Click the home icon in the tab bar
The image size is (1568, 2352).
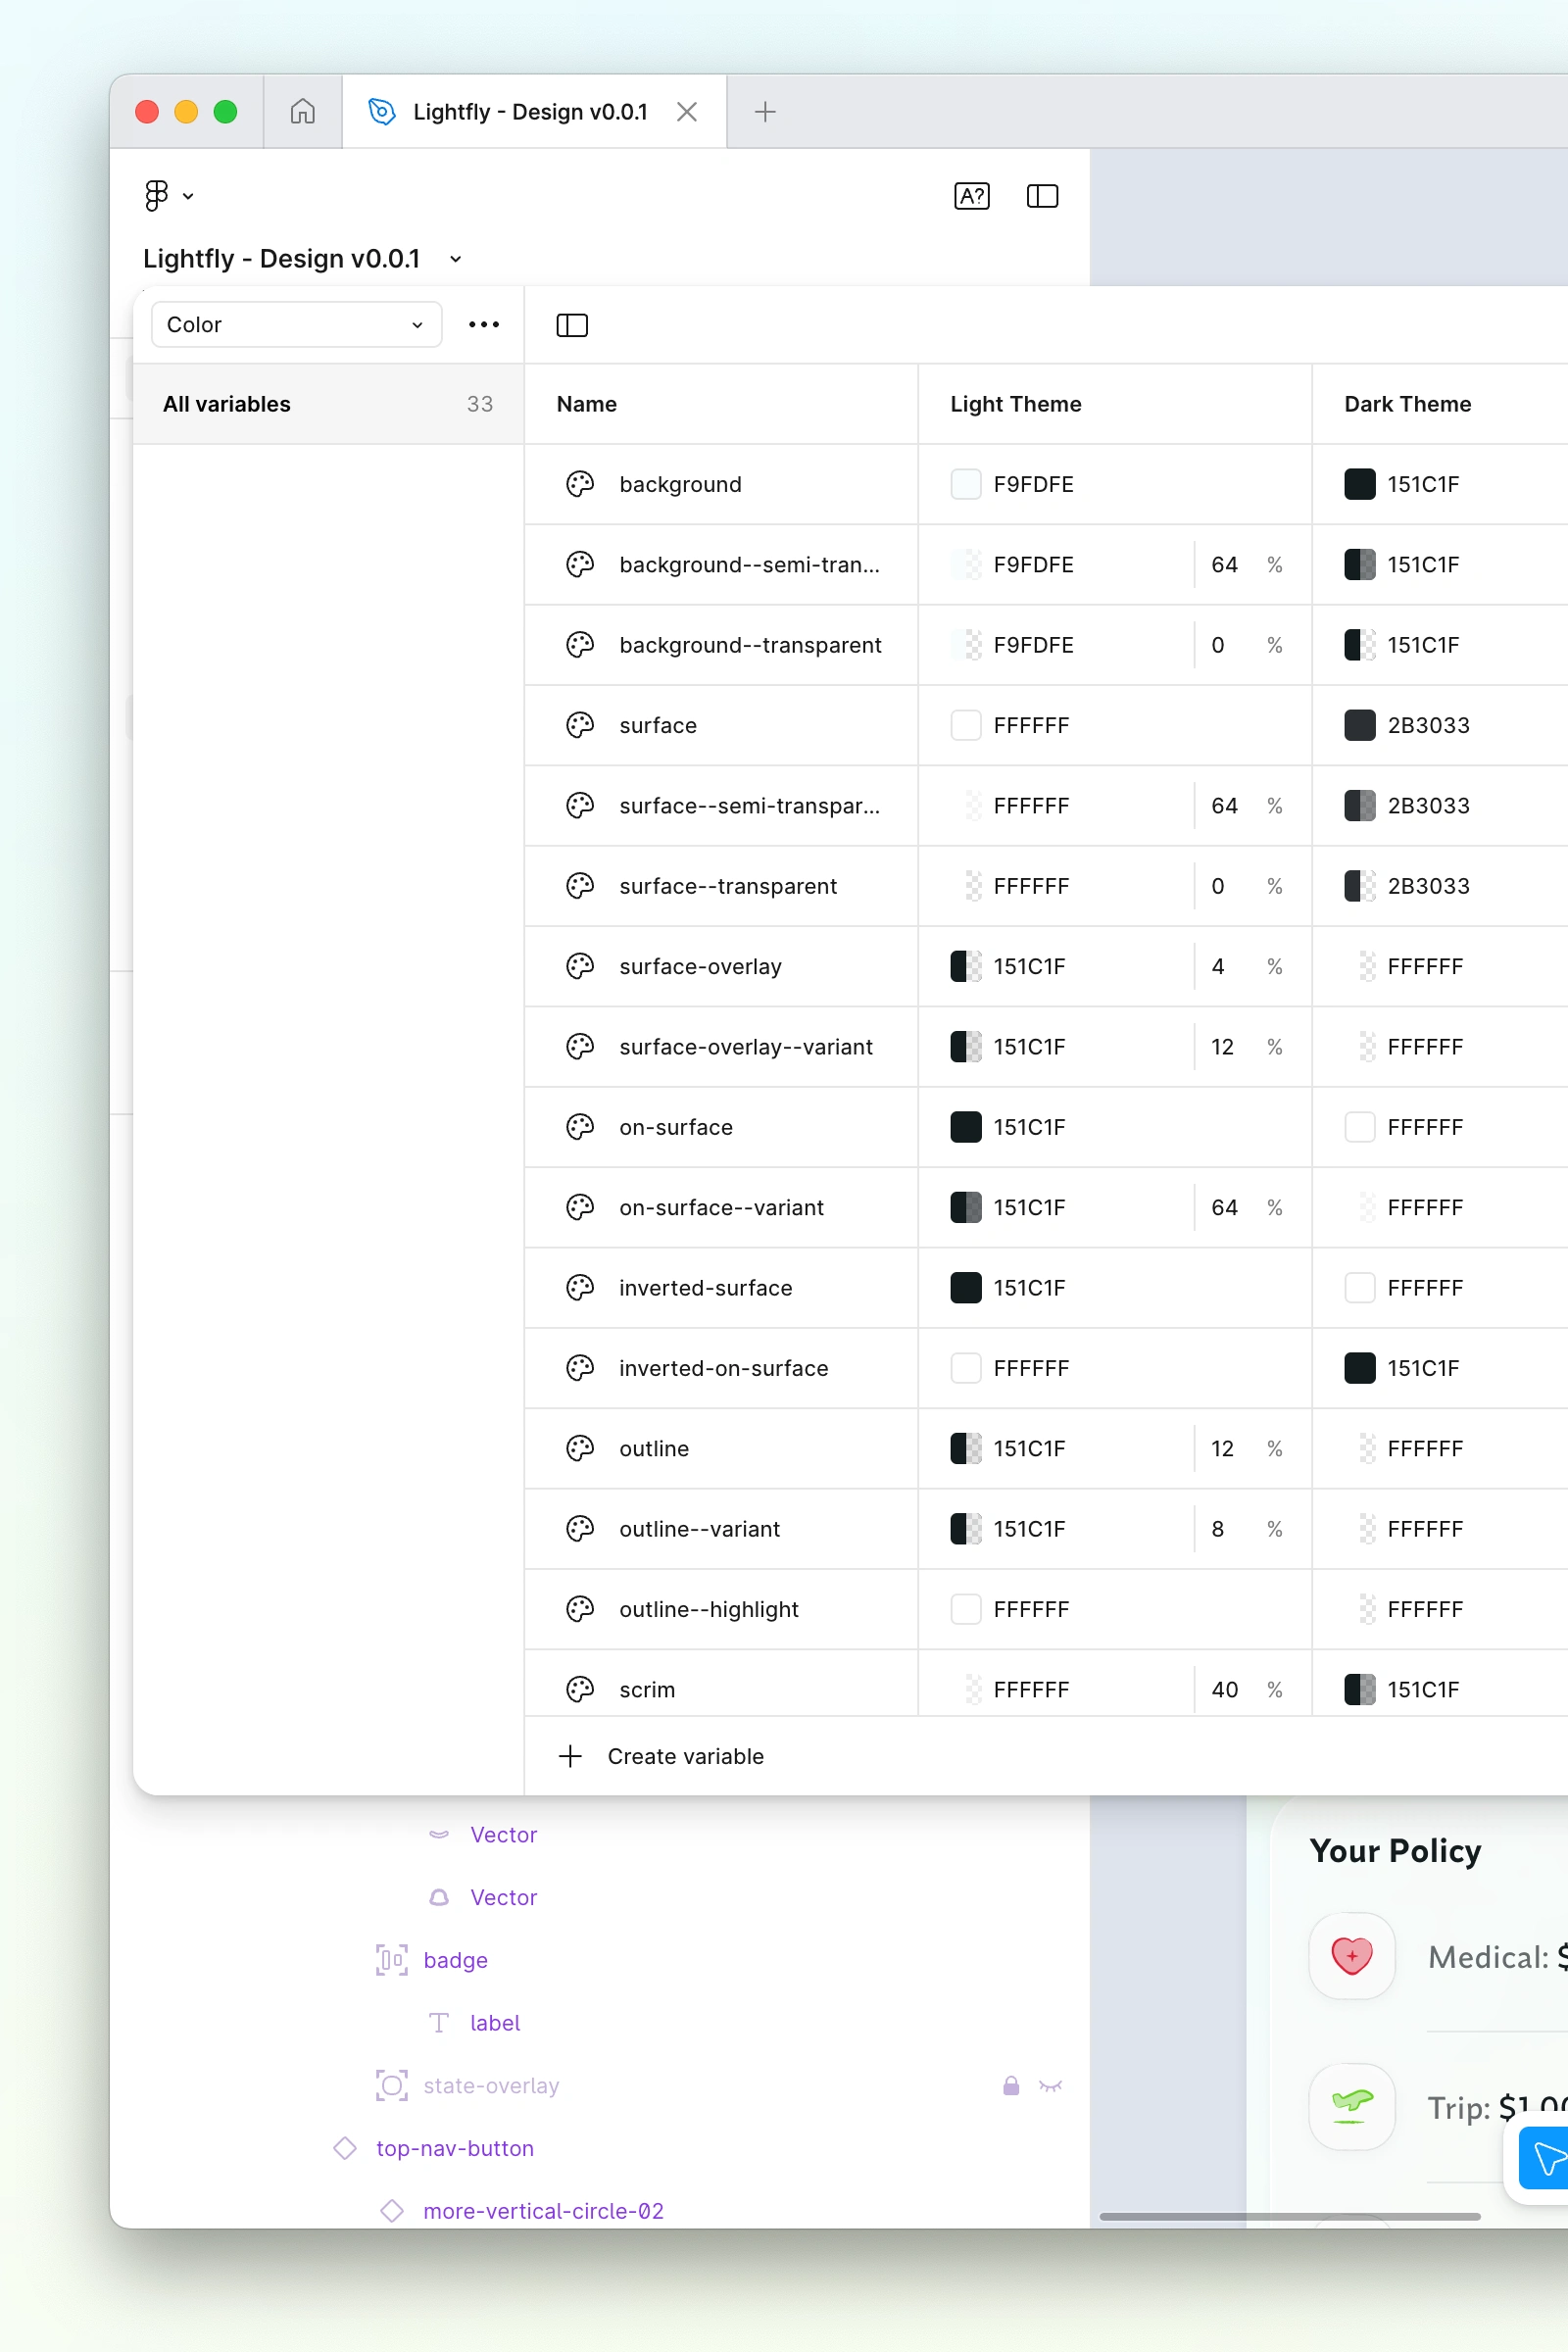pos(301,112)
